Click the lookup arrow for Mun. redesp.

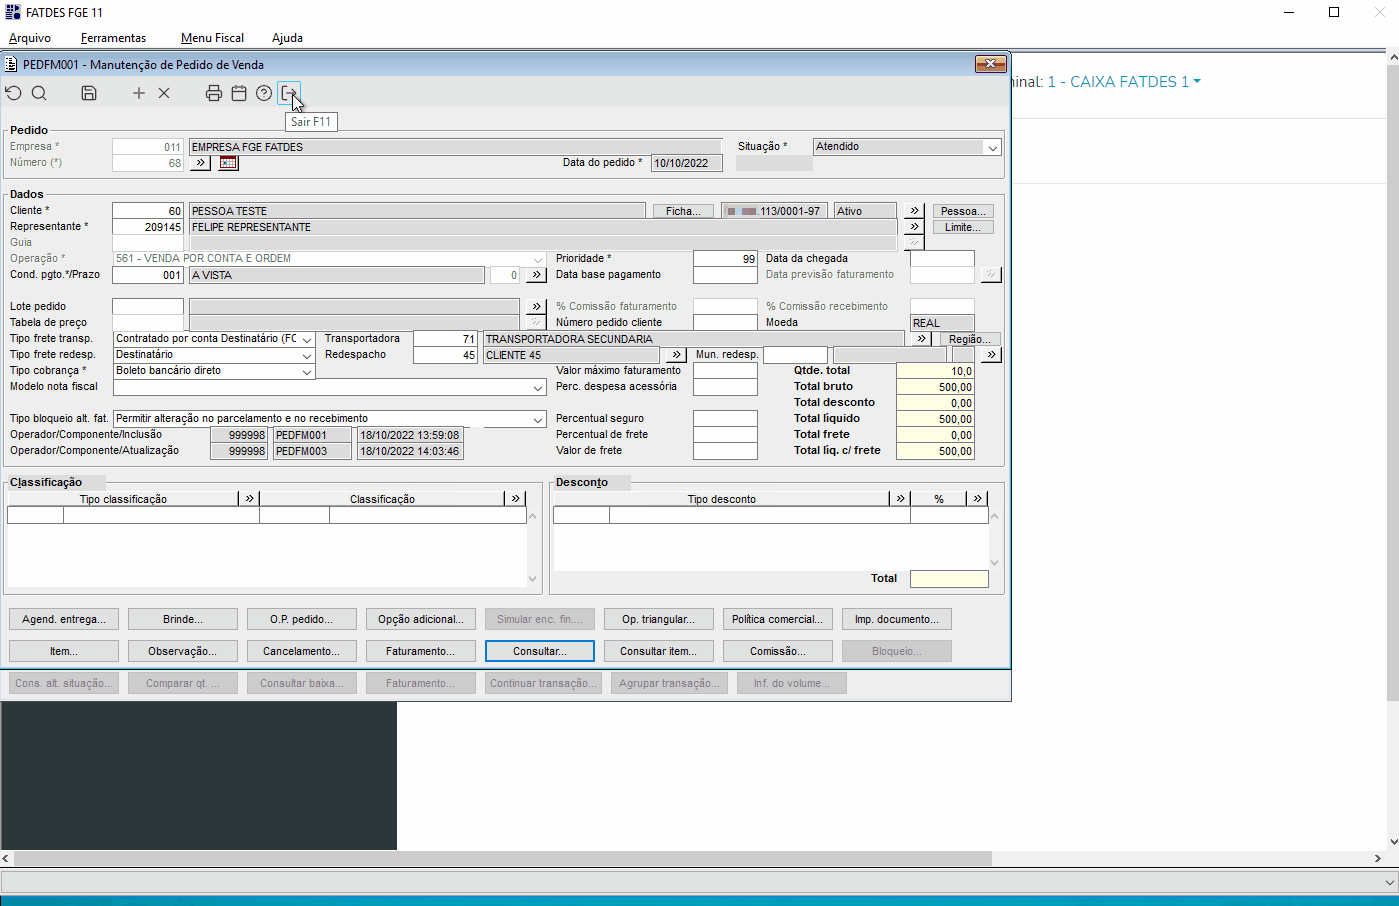(990, 355)
